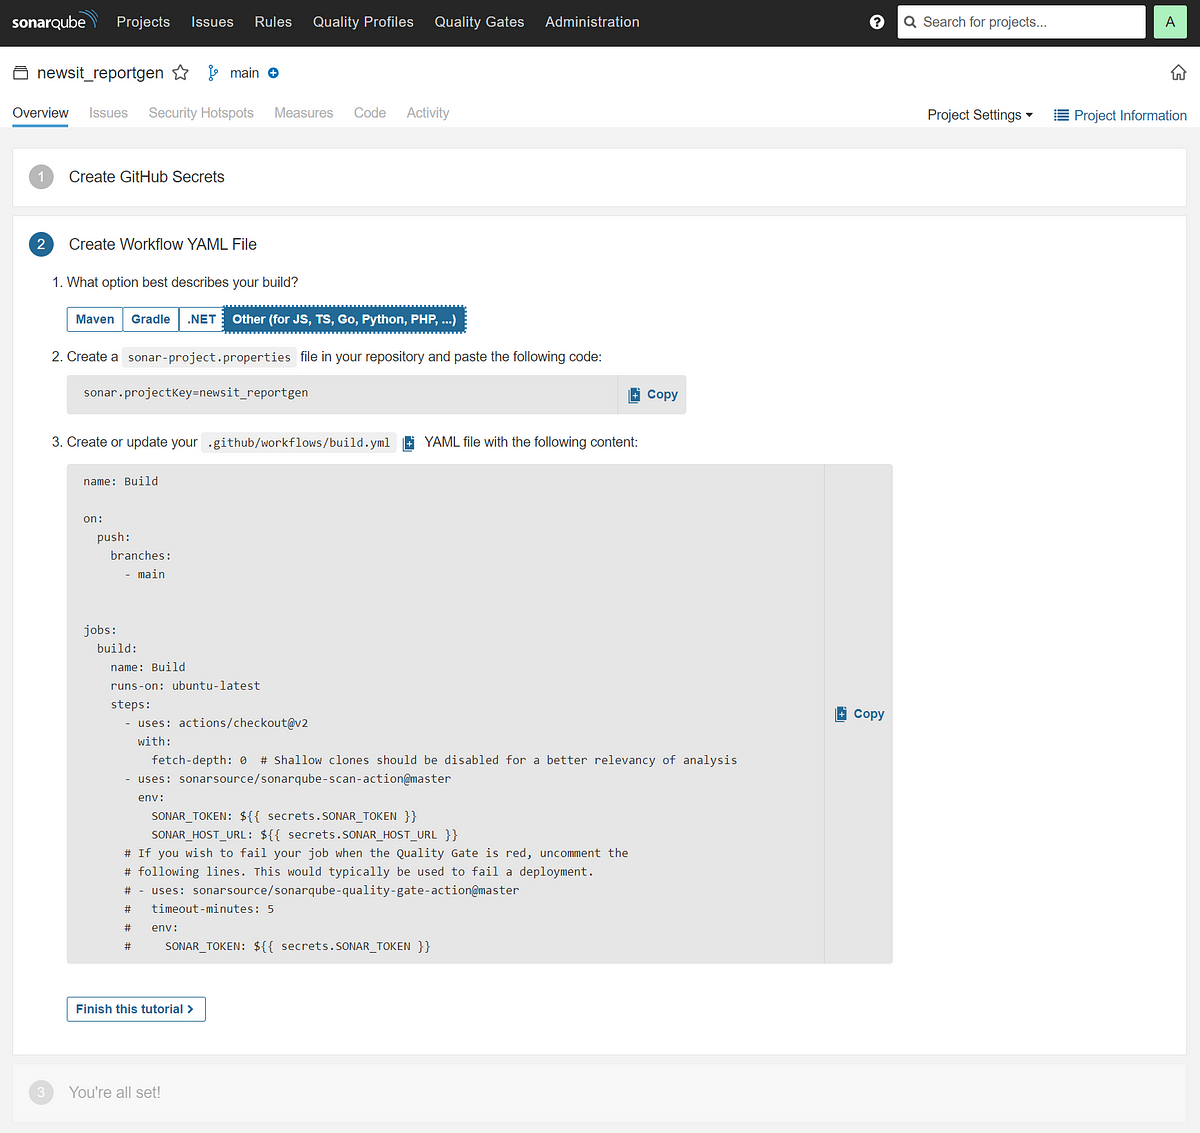Click the avatar icon labeled A
Screen dimensions: 1200x1133
point(1170,21)
